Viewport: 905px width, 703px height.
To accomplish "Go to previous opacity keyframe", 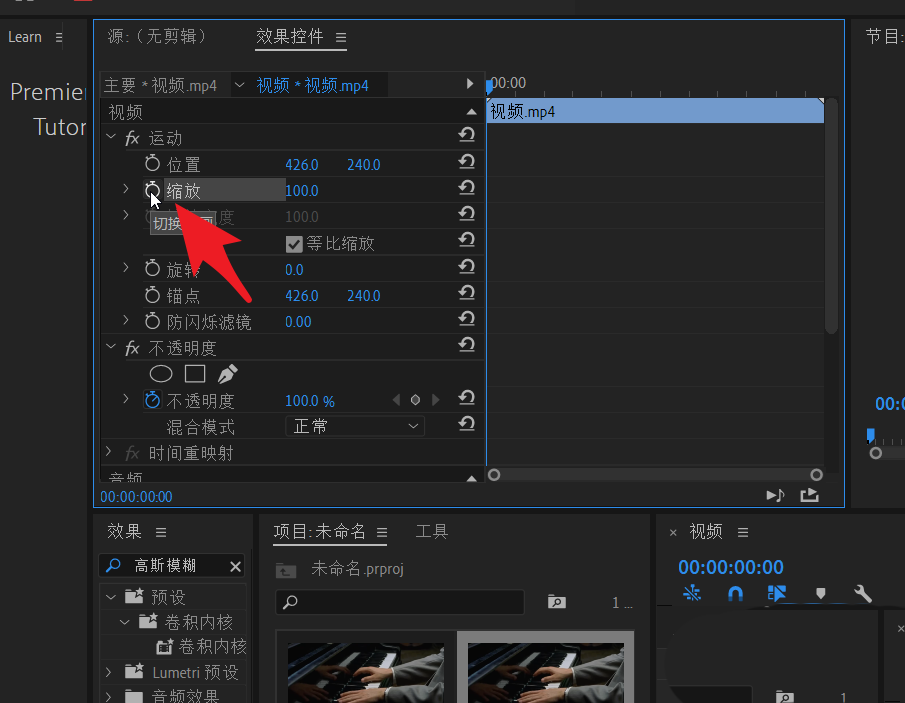I will pos(396,400).
